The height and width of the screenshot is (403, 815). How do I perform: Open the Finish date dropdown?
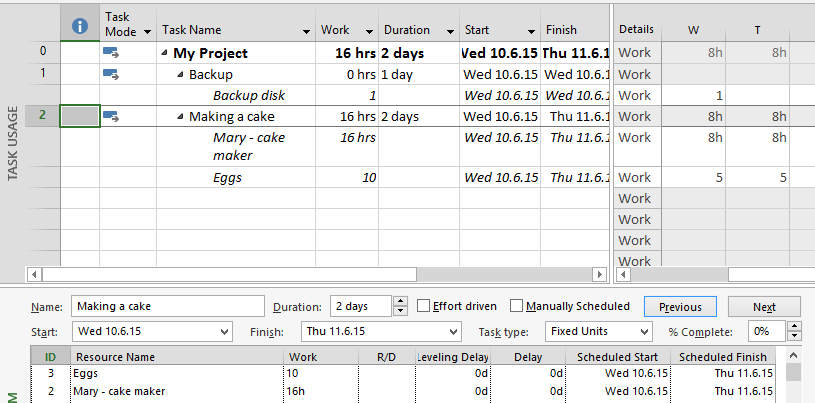click(452, 331)
